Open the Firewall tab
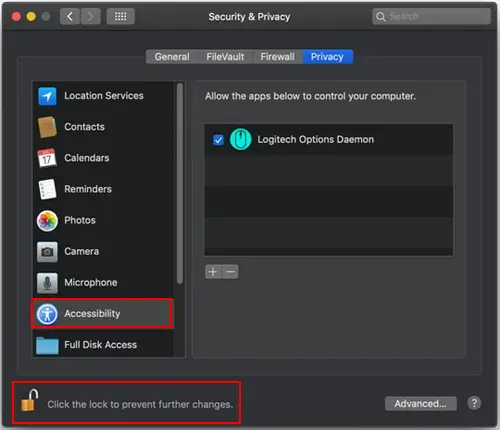 [x=277, y=57]
